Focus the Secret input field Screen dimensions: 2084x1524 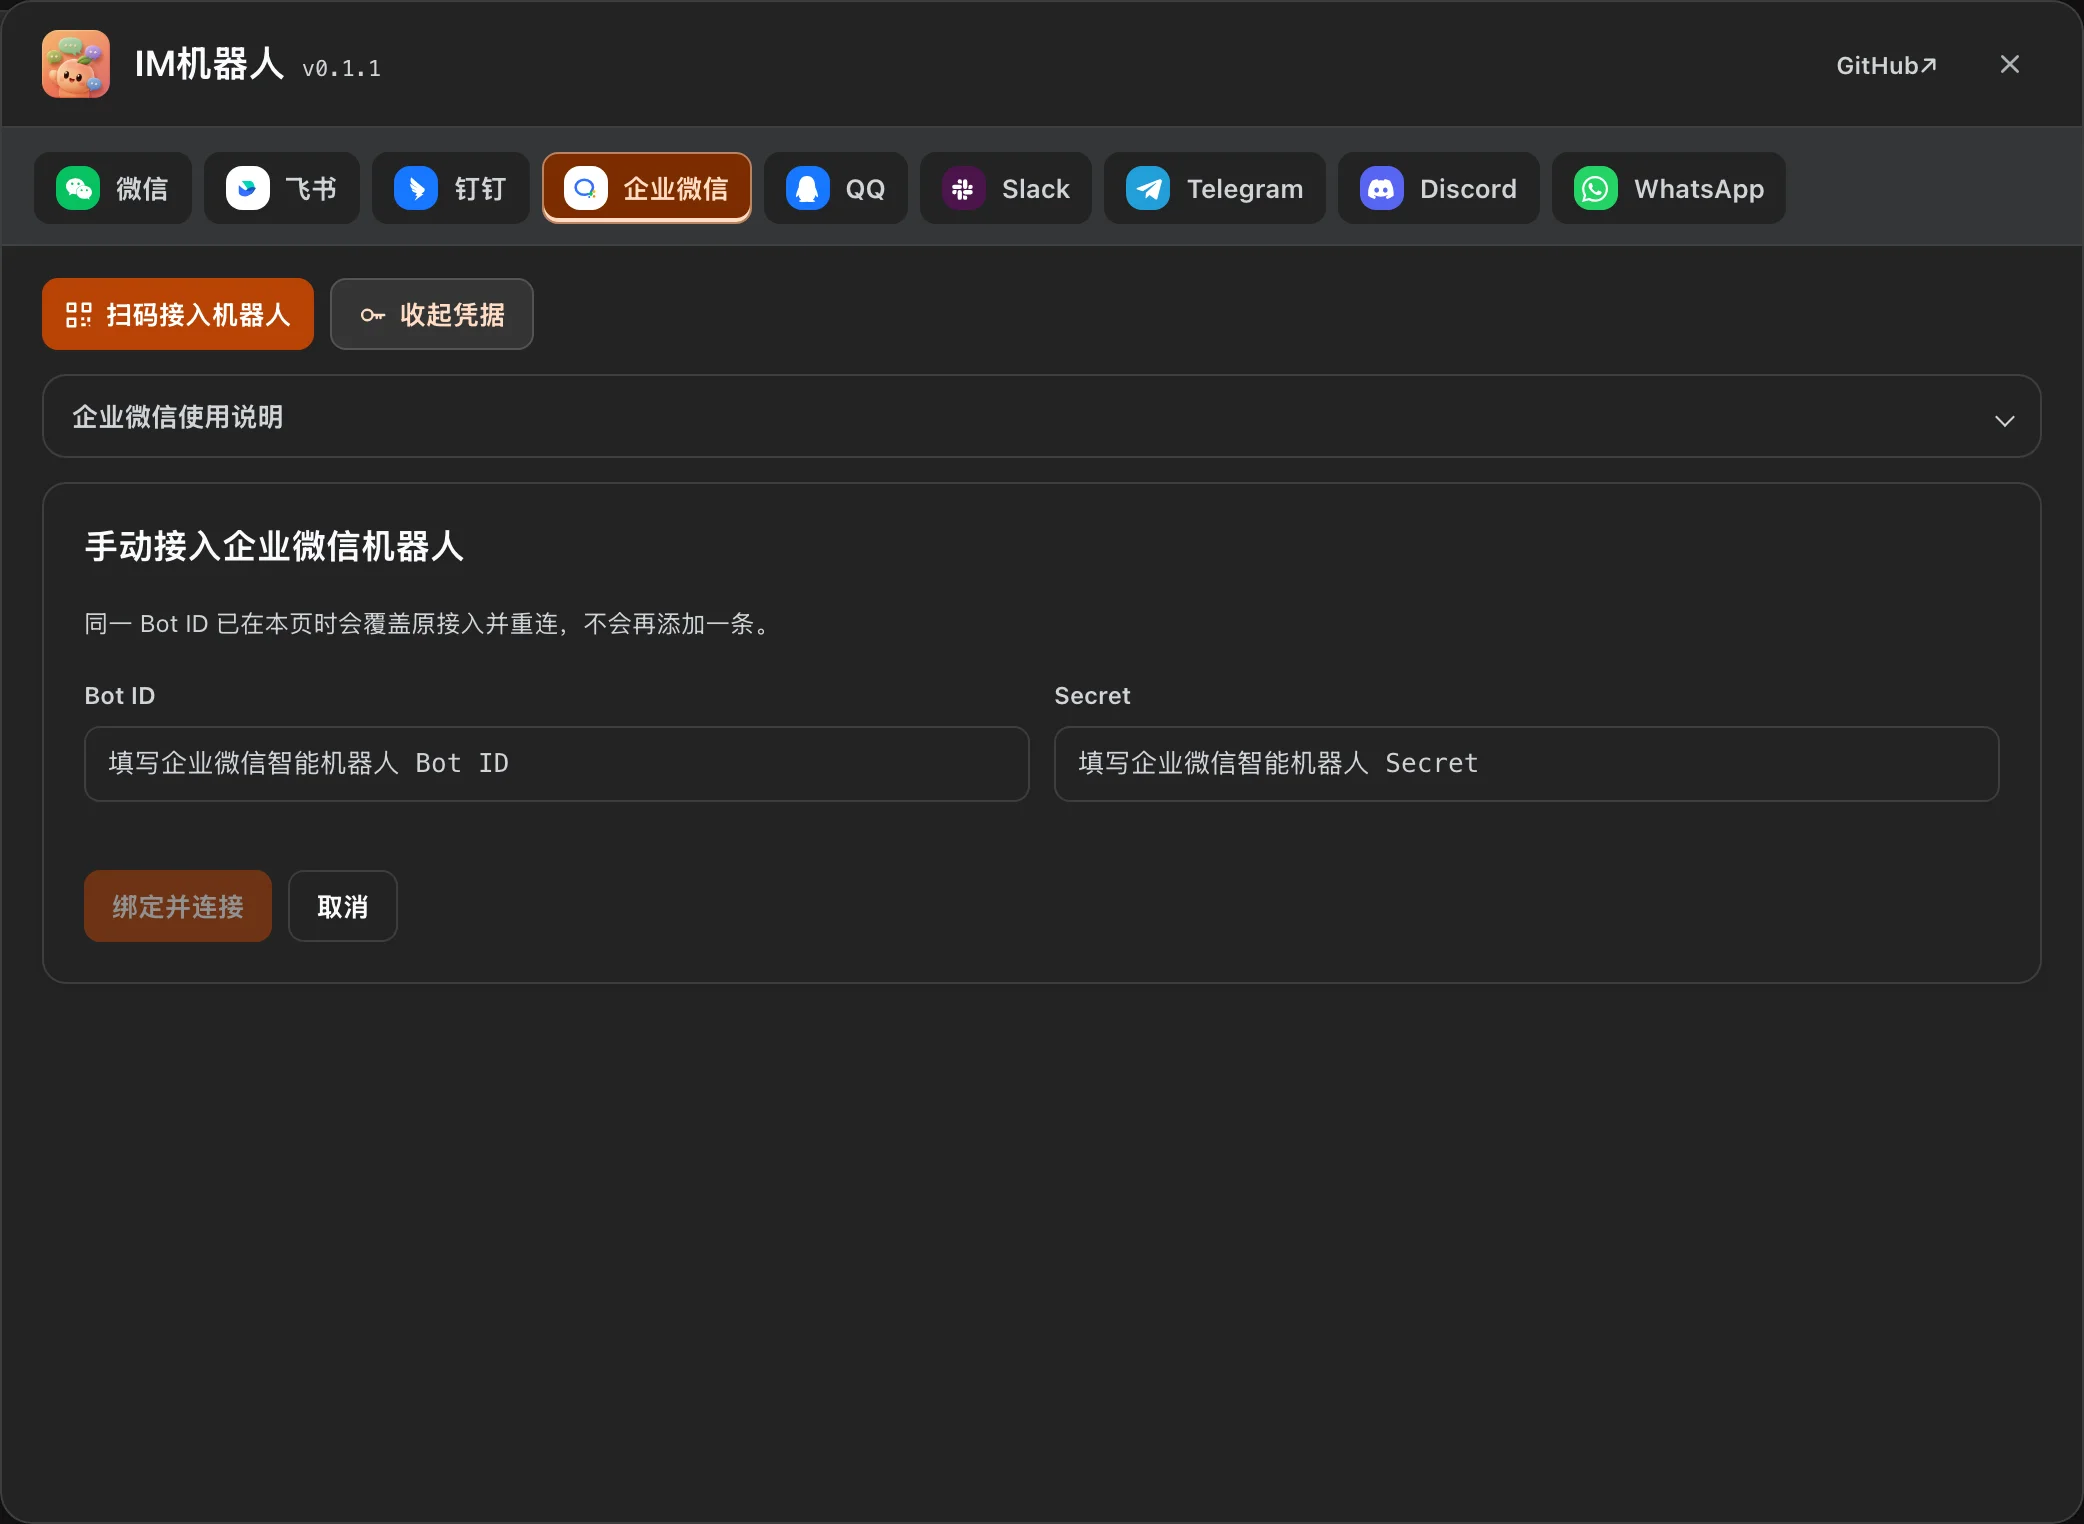[x=1527, y=764]
